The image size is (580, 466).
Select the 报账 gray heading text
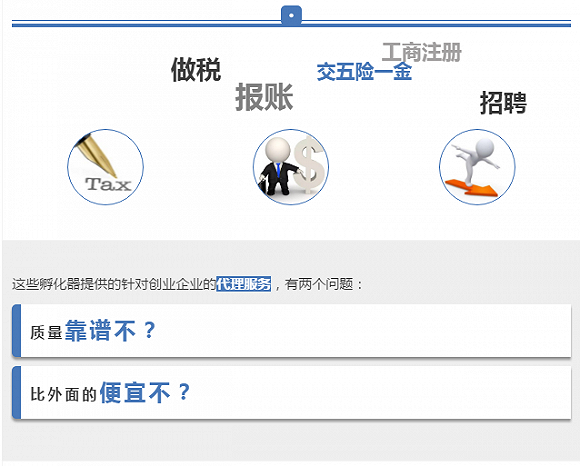(264, 97)
